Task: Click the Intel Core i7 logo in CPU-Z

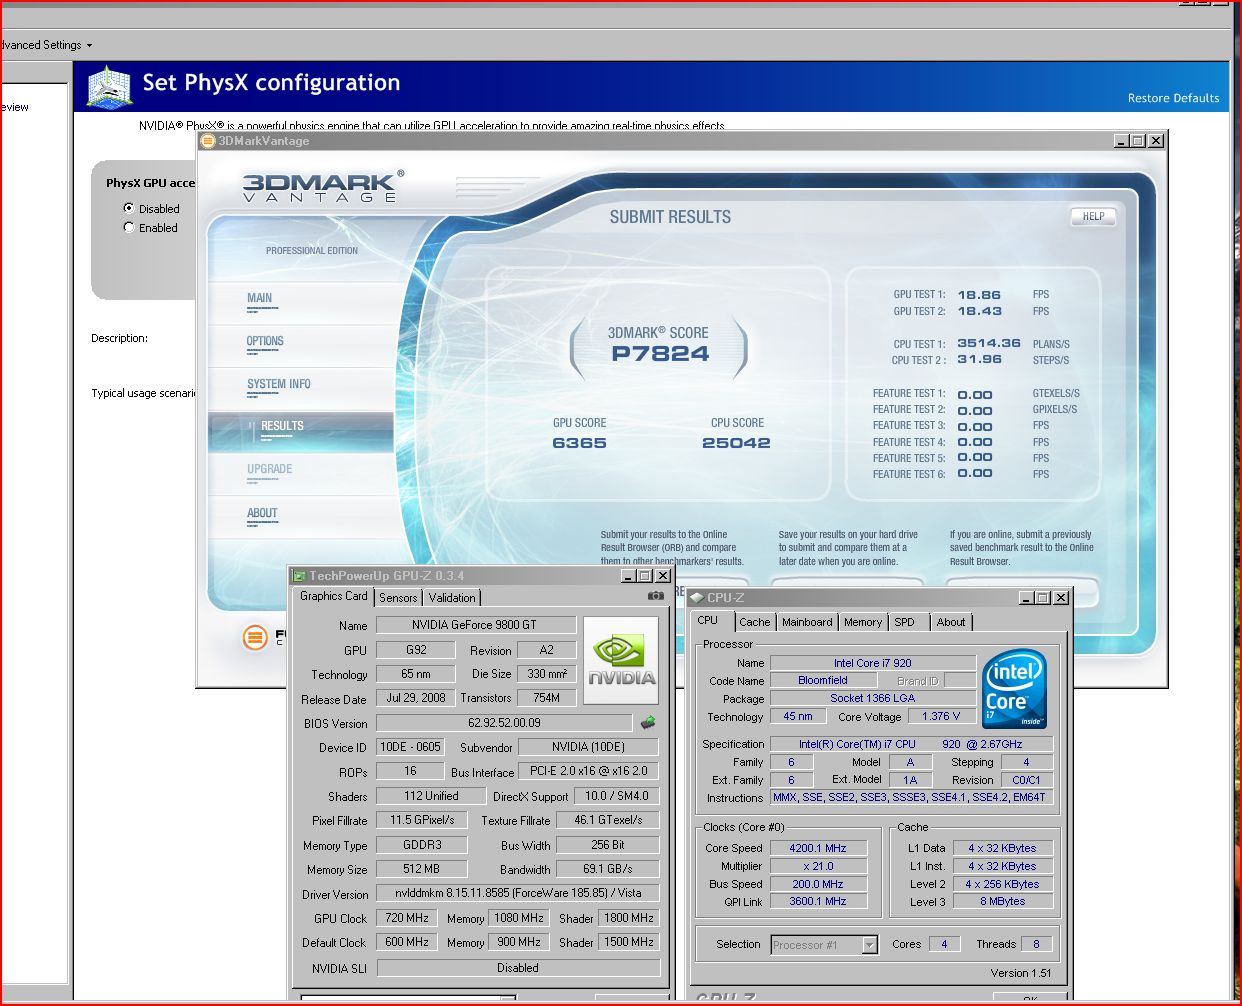Action: (1014, 688)
